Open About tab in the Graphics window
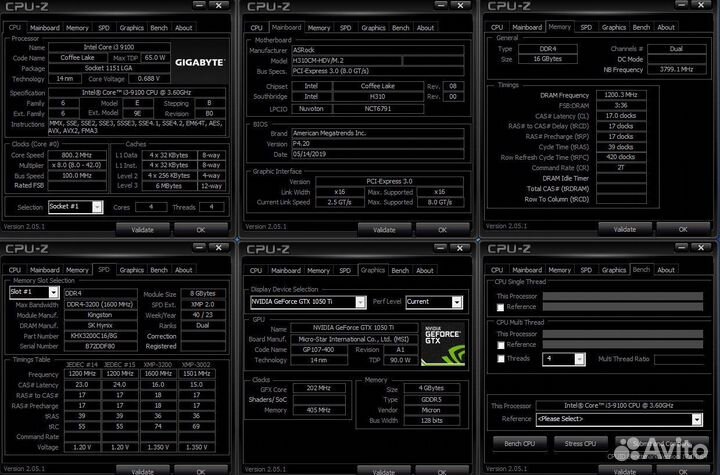Image resolution: width=720 pixels, height=475 pixels. tap(425, 270)
